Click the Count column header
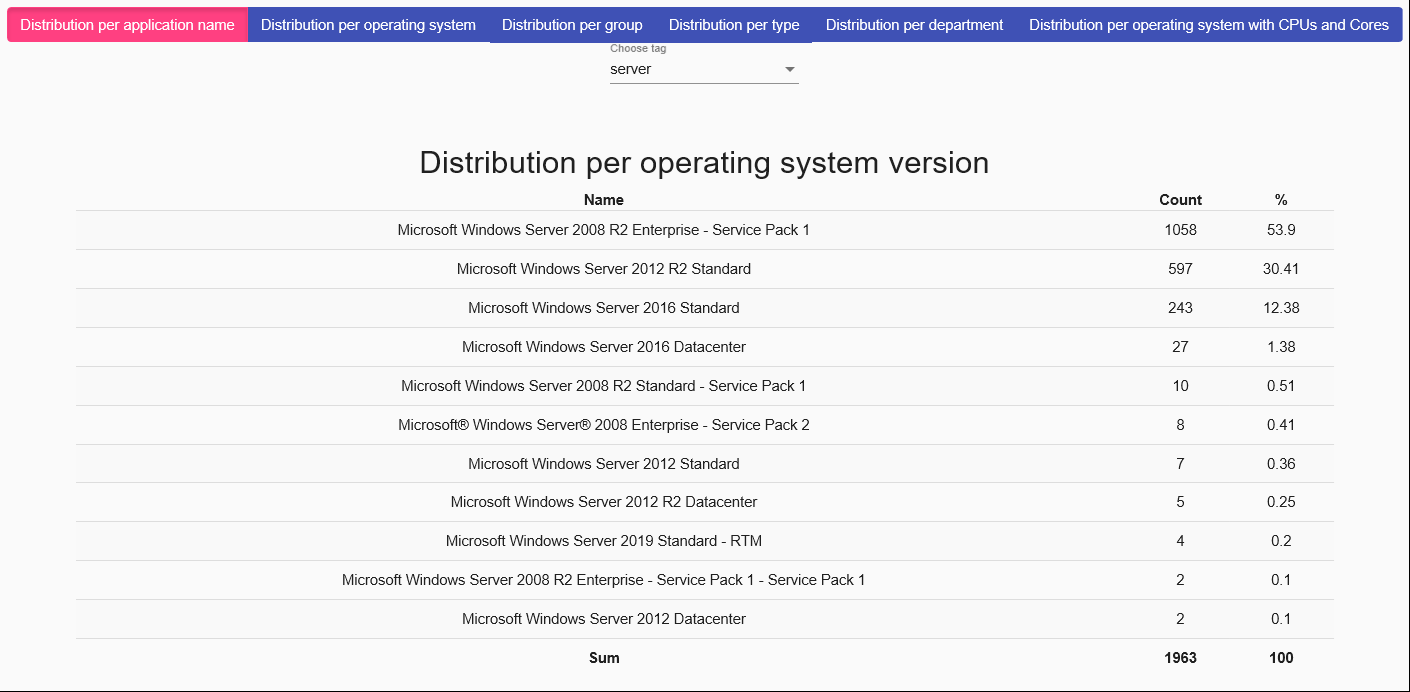This screenshot has height=692, width=1410. [x=1180, y=200]
